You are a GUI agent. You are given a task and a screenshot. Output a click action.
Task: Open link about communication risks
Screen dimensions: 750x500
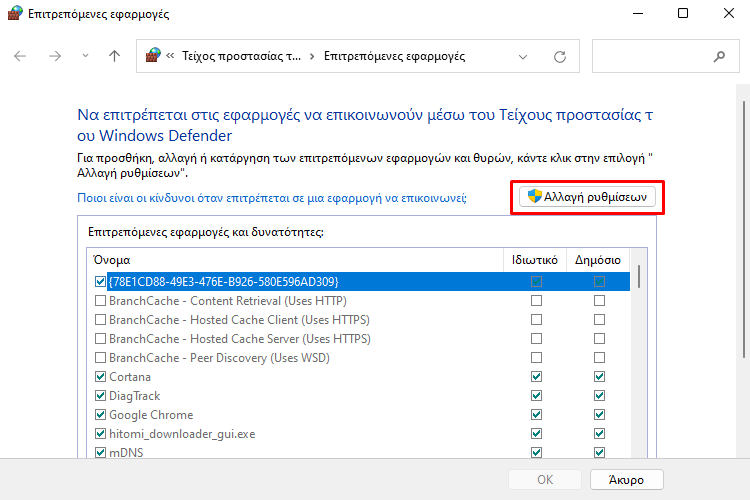tap(272, 198)
